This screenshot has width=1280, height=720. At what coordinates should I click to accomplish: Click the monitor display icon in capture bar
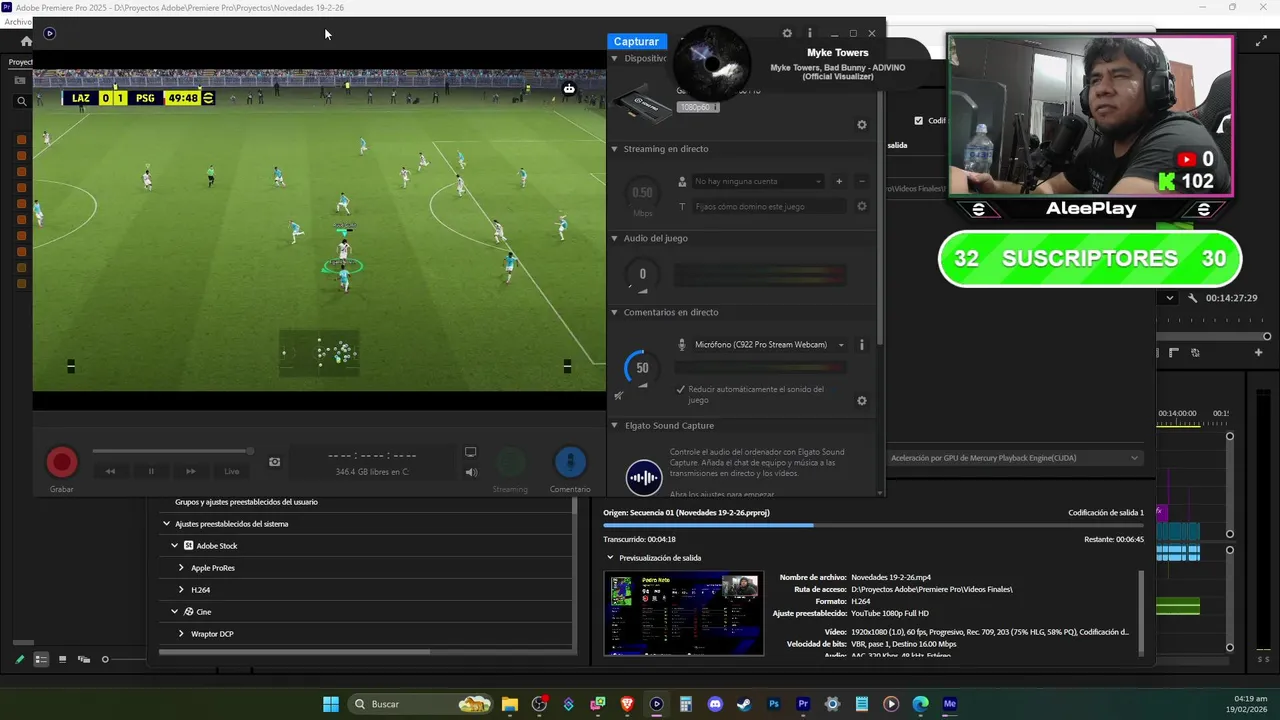470,453
